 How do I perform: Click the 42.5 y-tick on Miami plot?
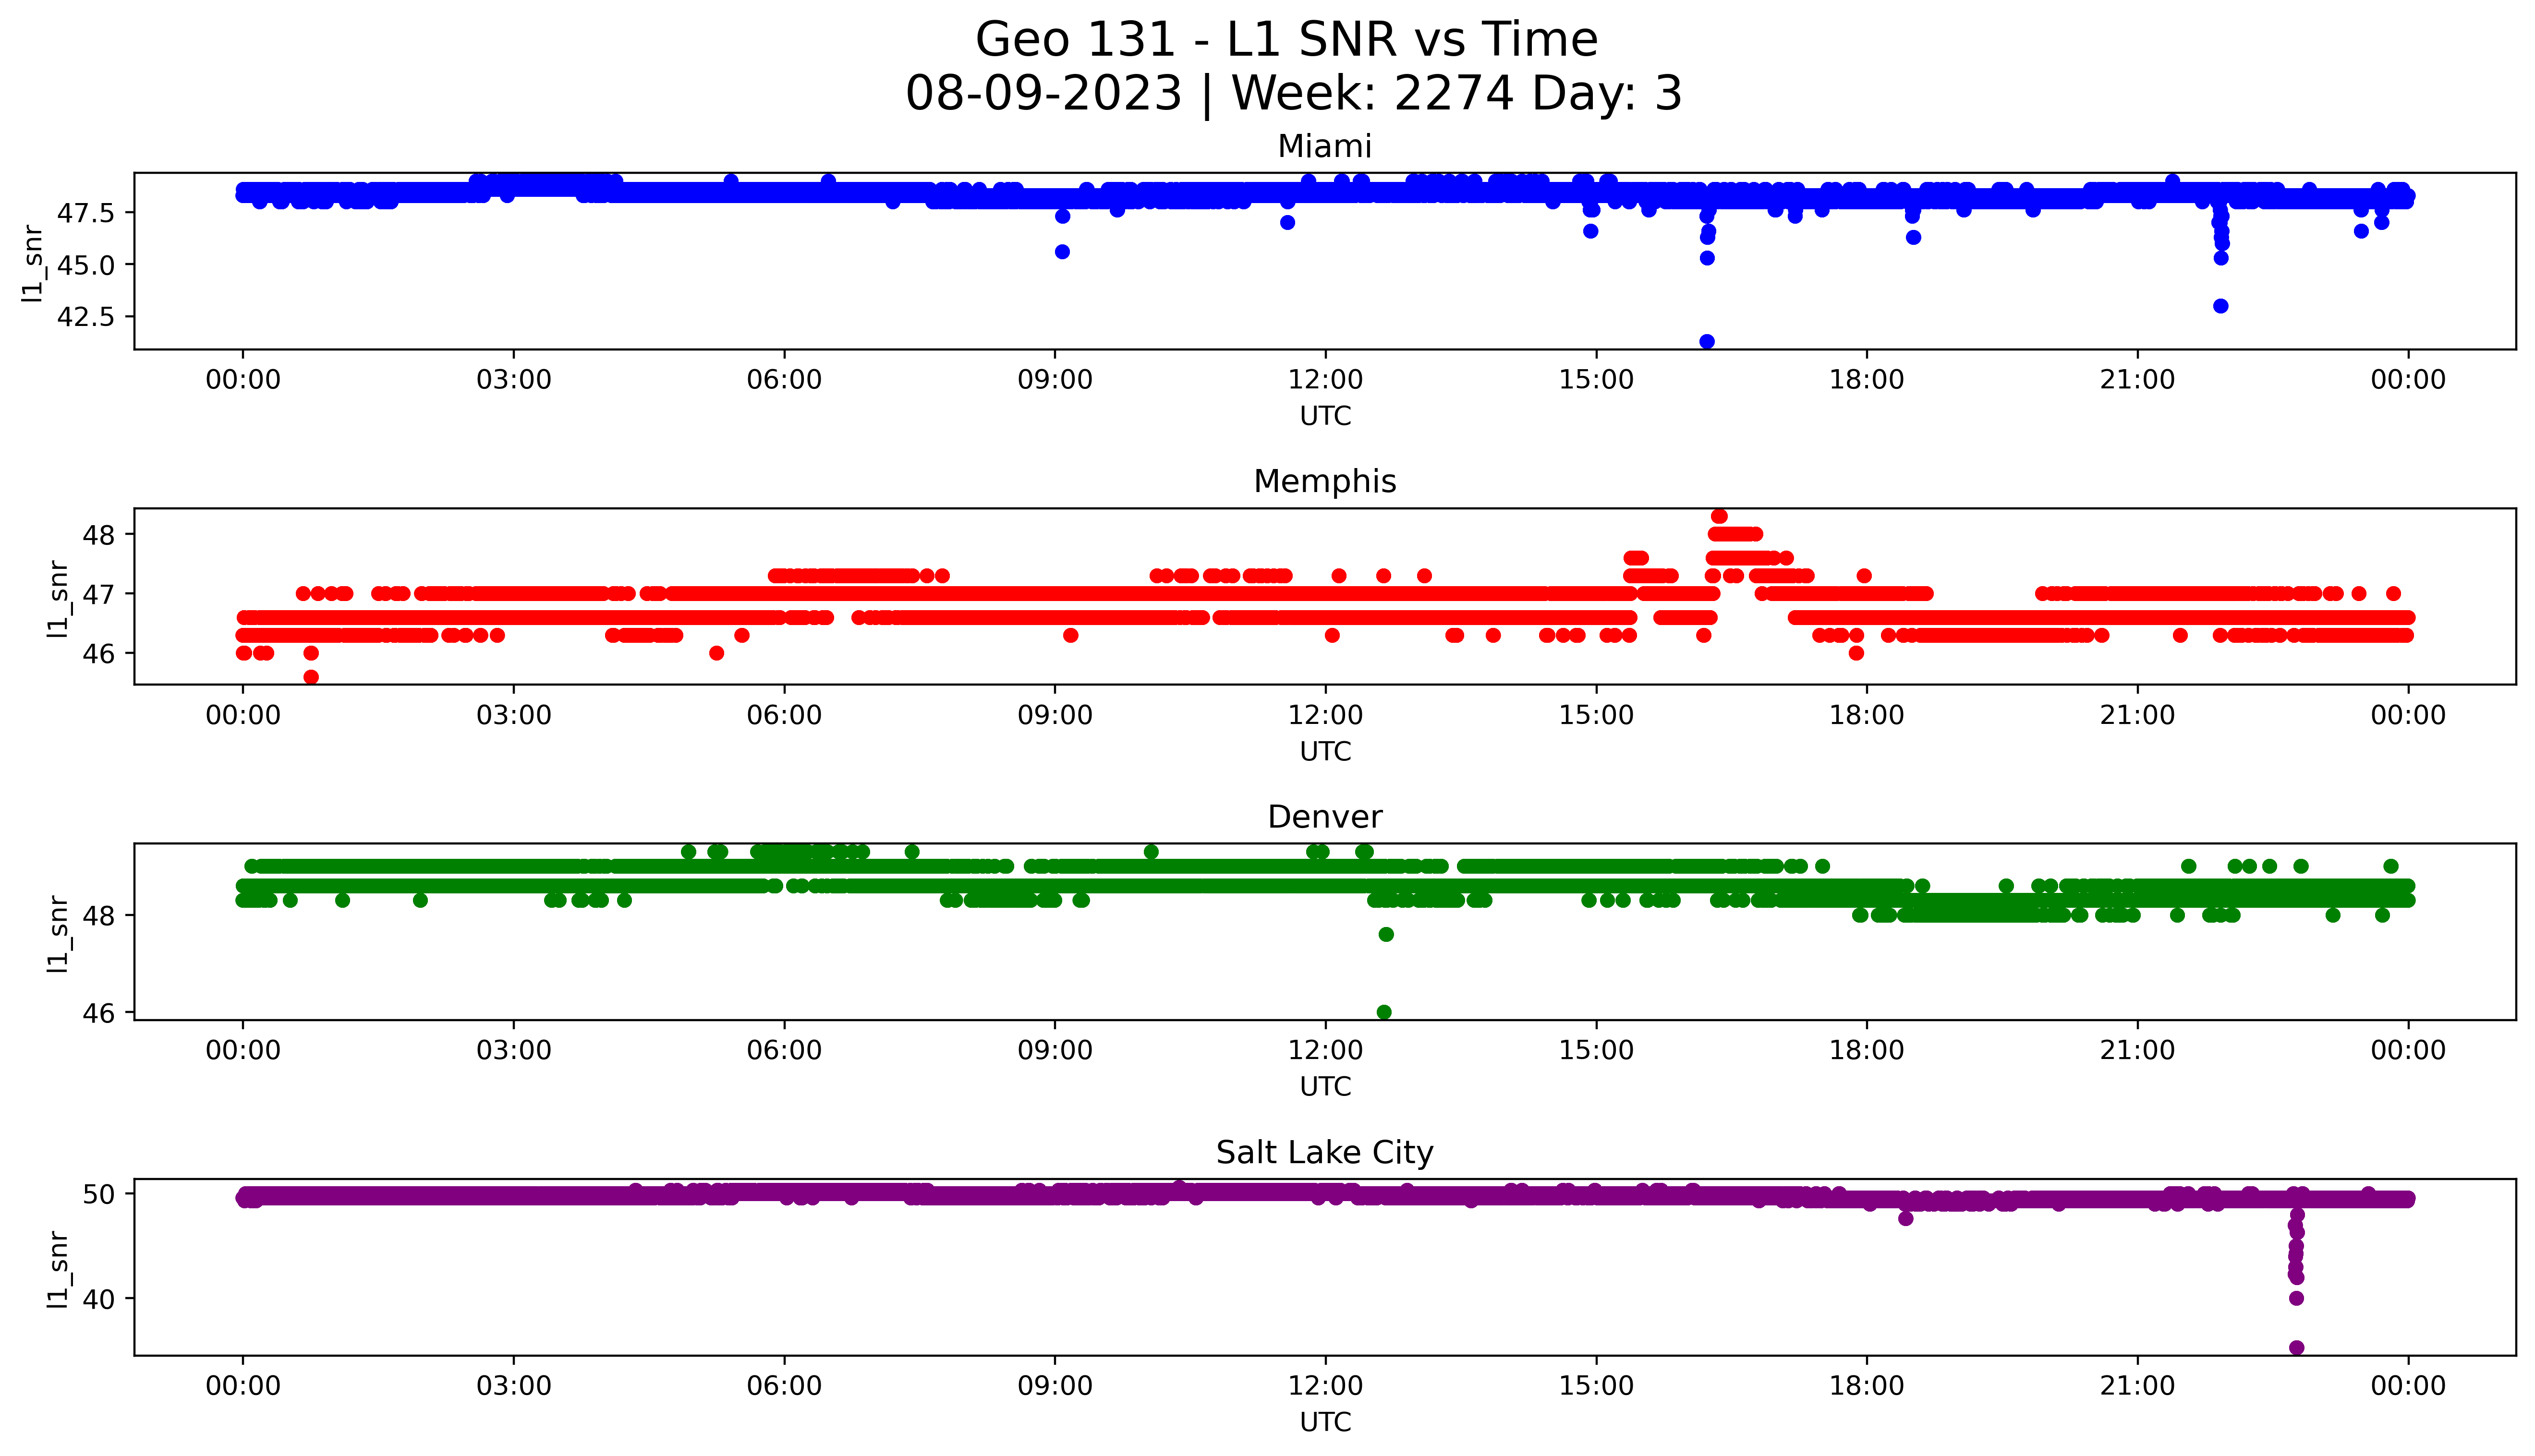(x=86, y=317)
